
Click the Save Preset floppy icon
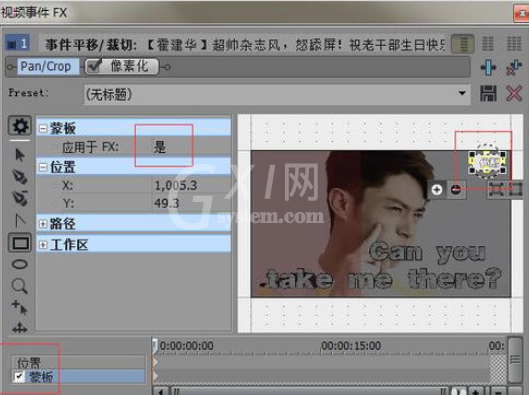[488, 93]
